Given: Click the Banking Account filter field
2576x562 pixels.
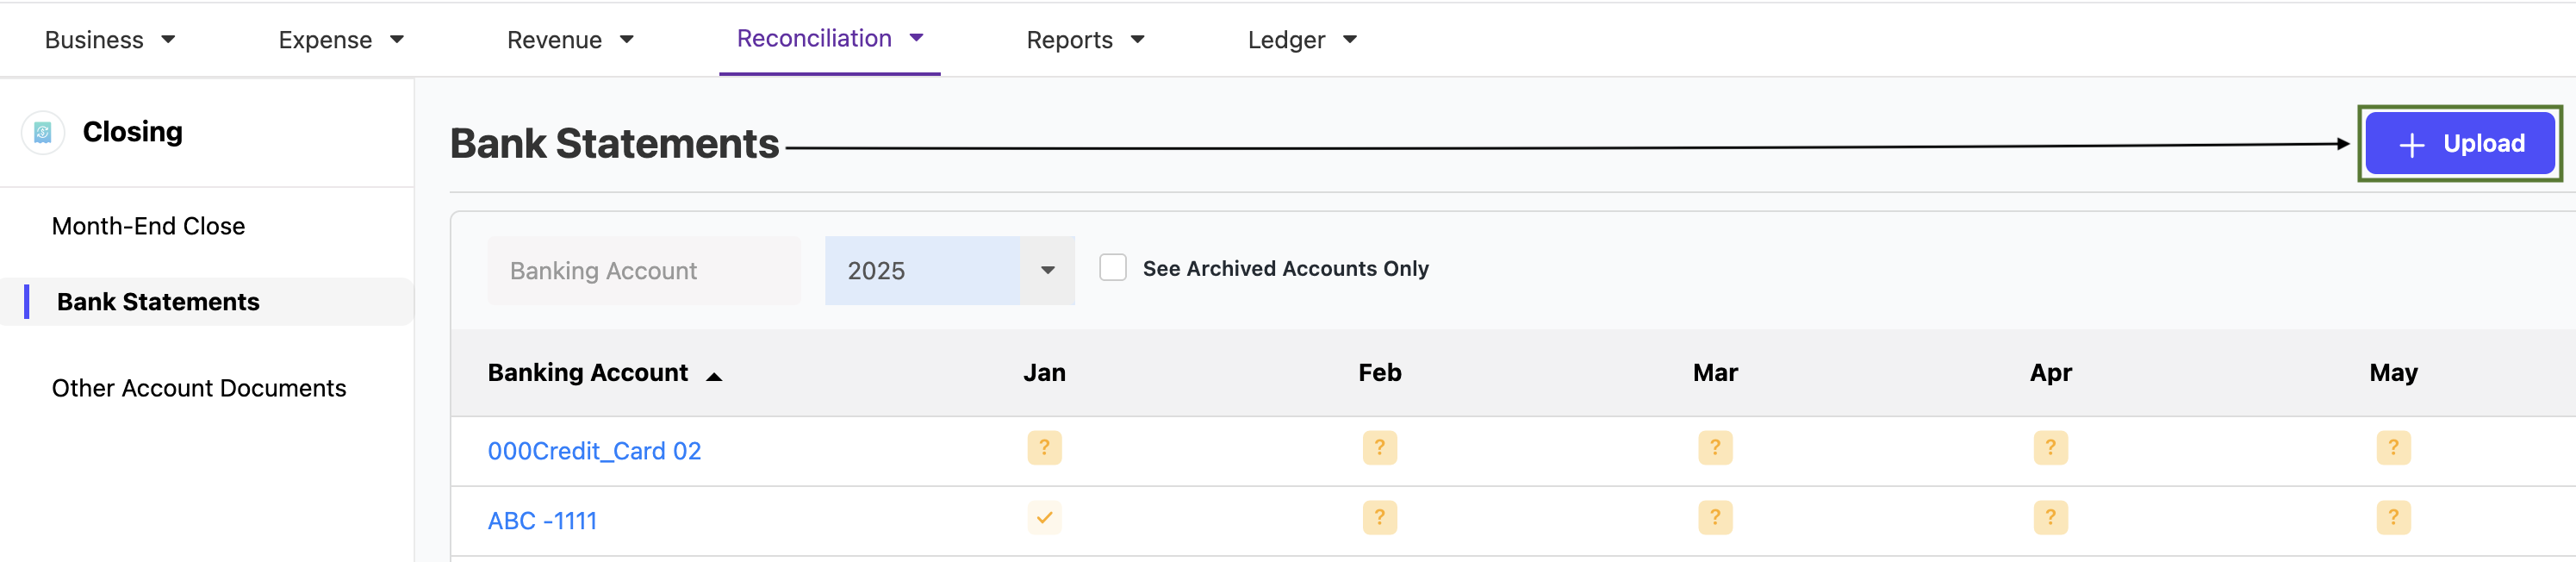Looking at the screenshot, I should pos(644,270).
